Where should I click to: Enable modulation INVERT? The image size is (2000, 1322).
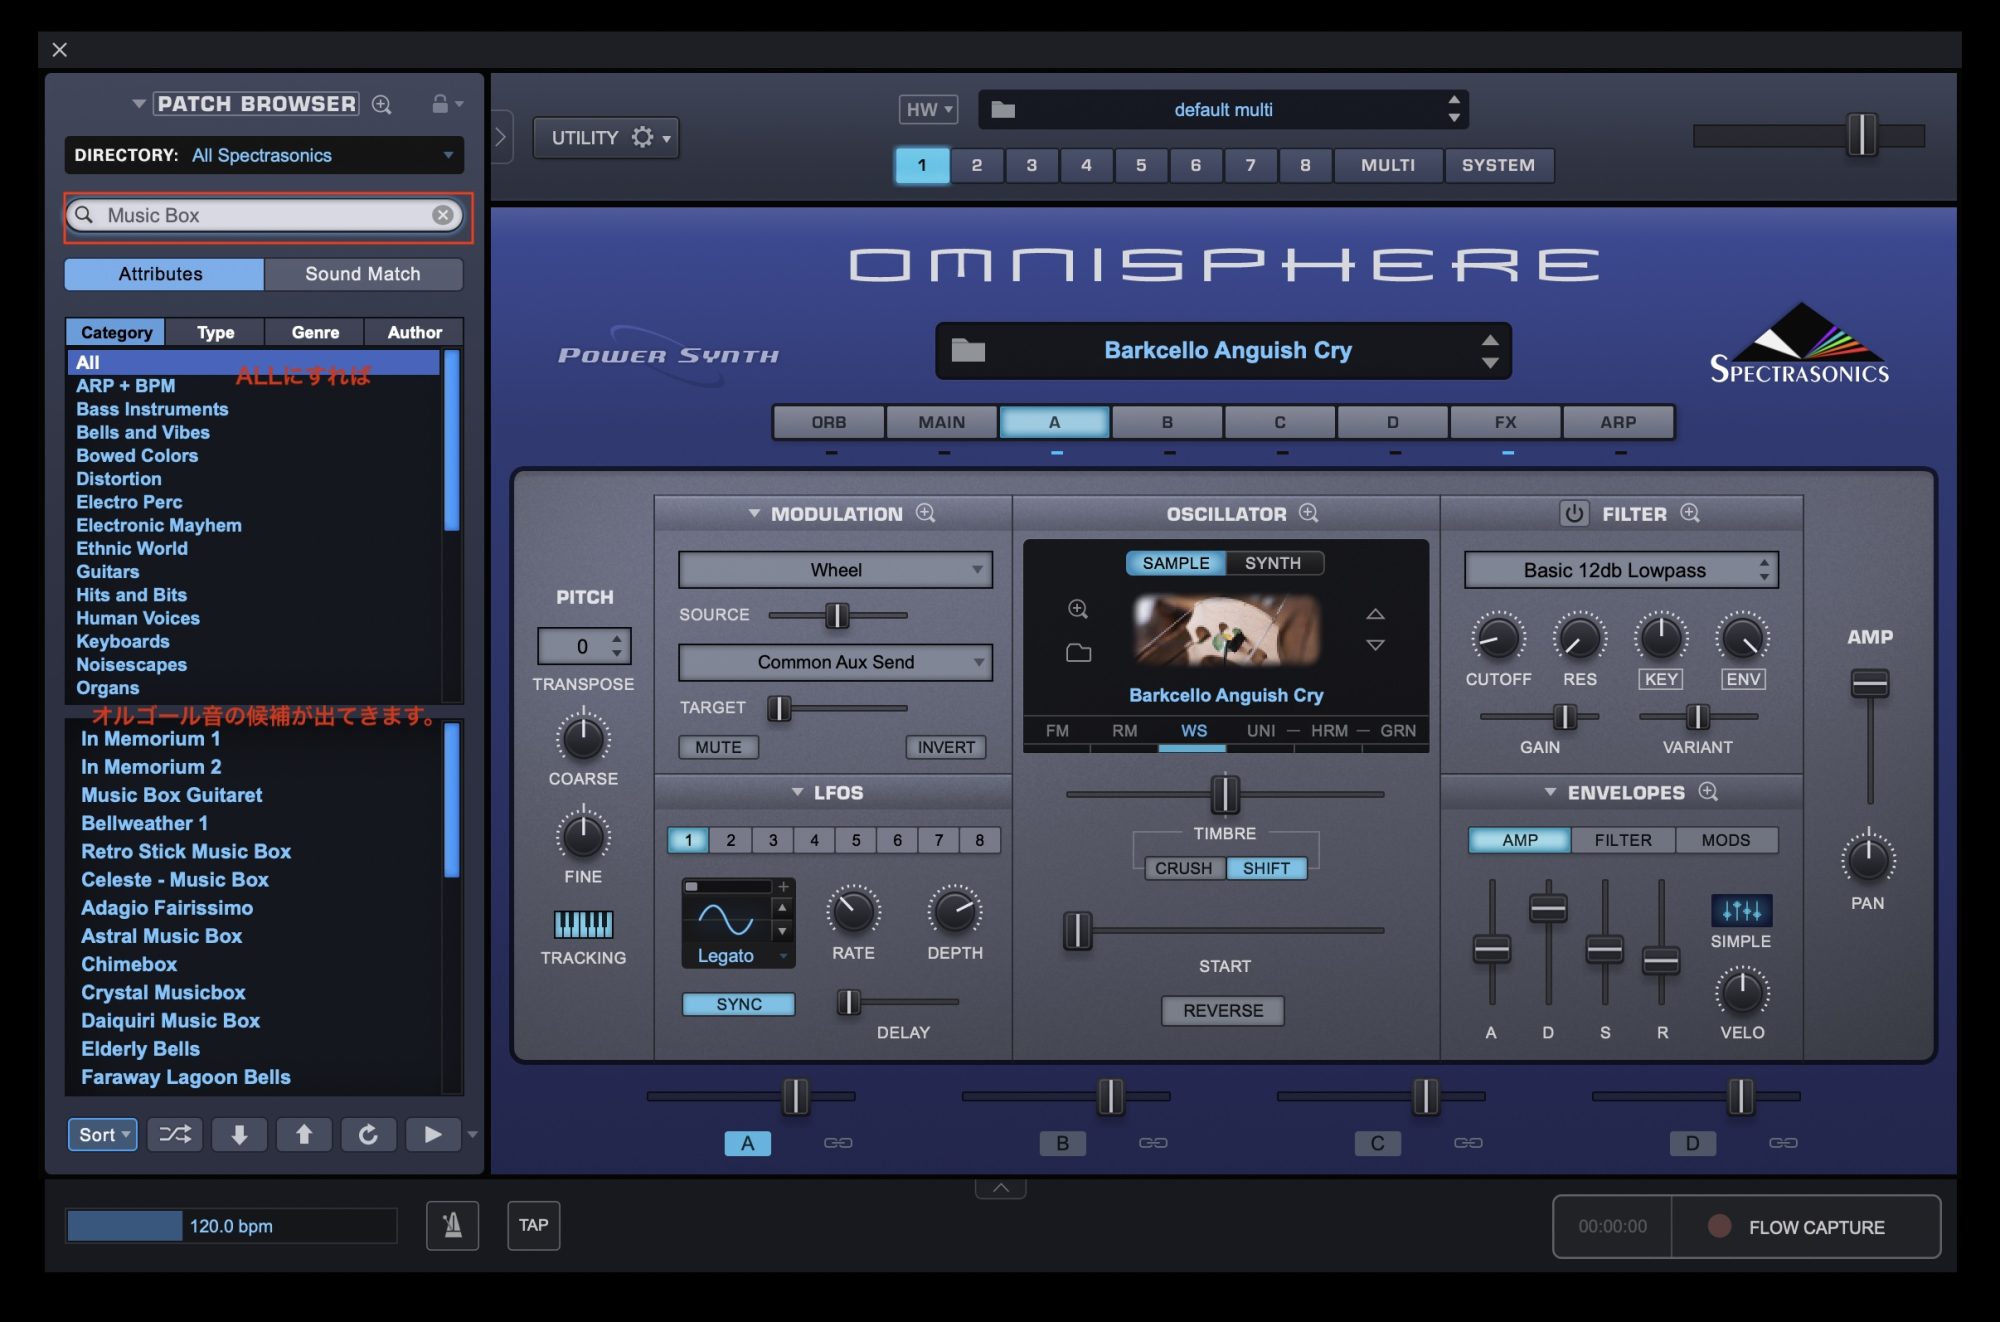[x=945, y=747]
